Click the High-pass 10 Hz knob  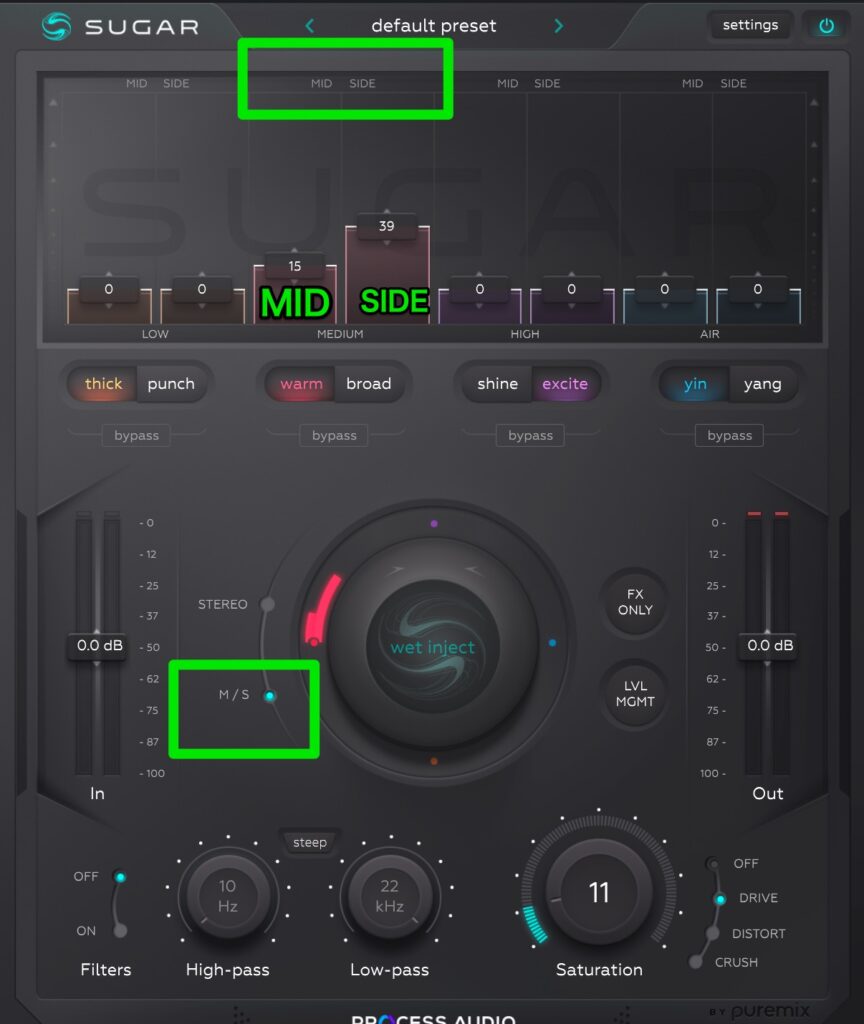coord(228,895)
